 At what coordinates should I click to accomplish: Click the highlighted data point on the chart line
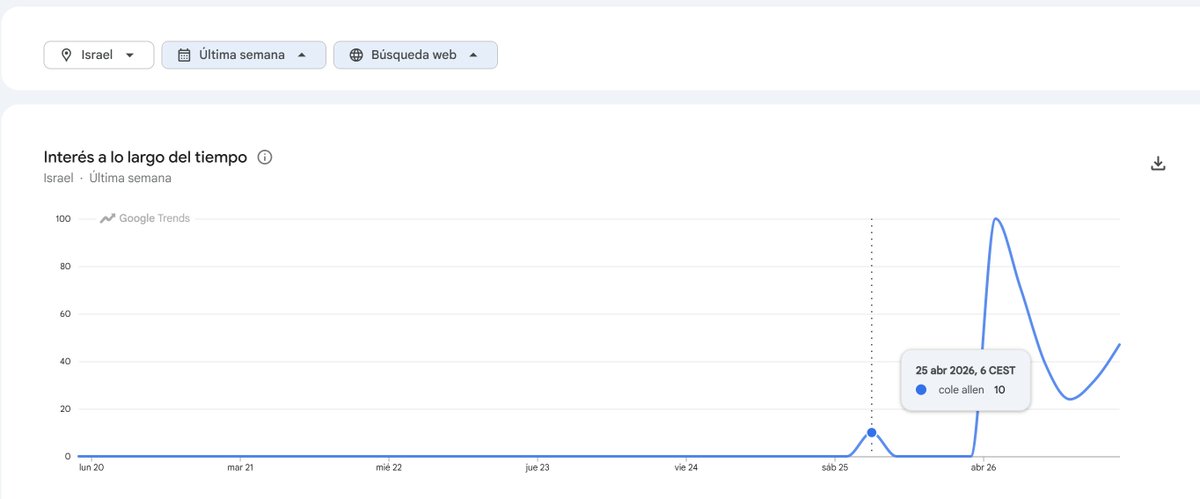point(871,432)
